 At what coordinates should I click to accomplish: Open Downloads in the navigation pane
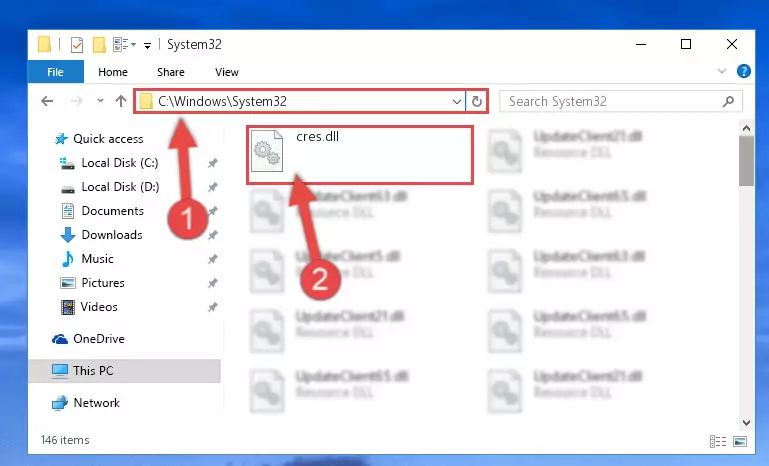[112, 235]
